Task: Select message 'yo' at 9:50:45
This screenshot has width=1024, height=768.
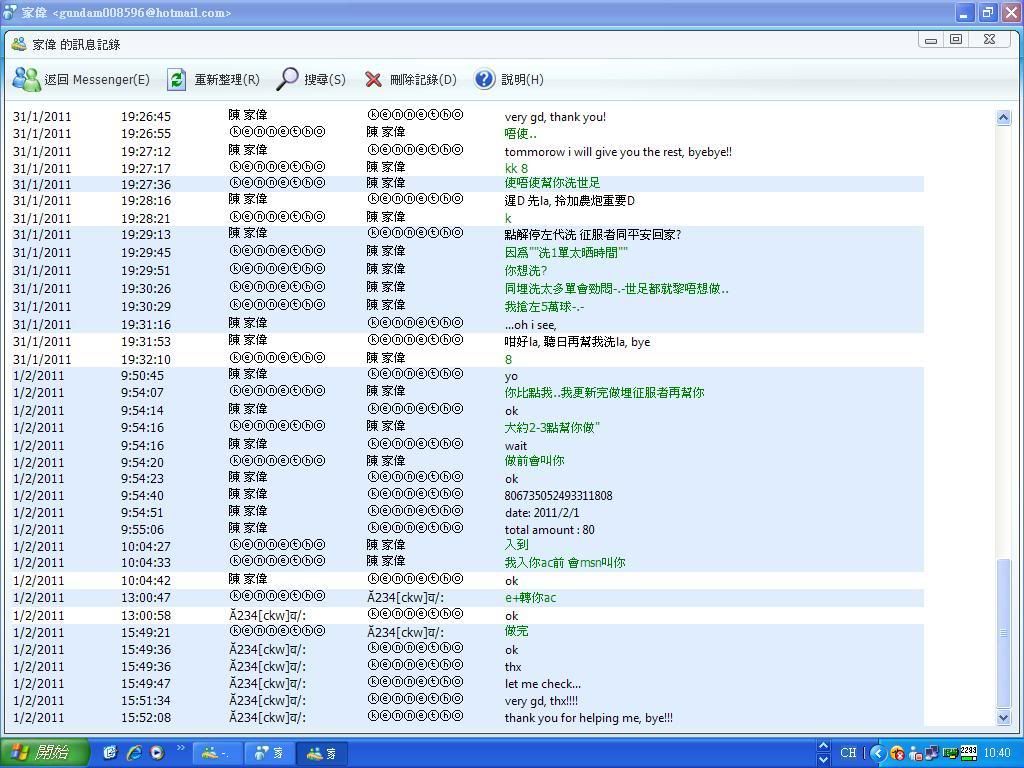Action: click(x=511, y=376)
